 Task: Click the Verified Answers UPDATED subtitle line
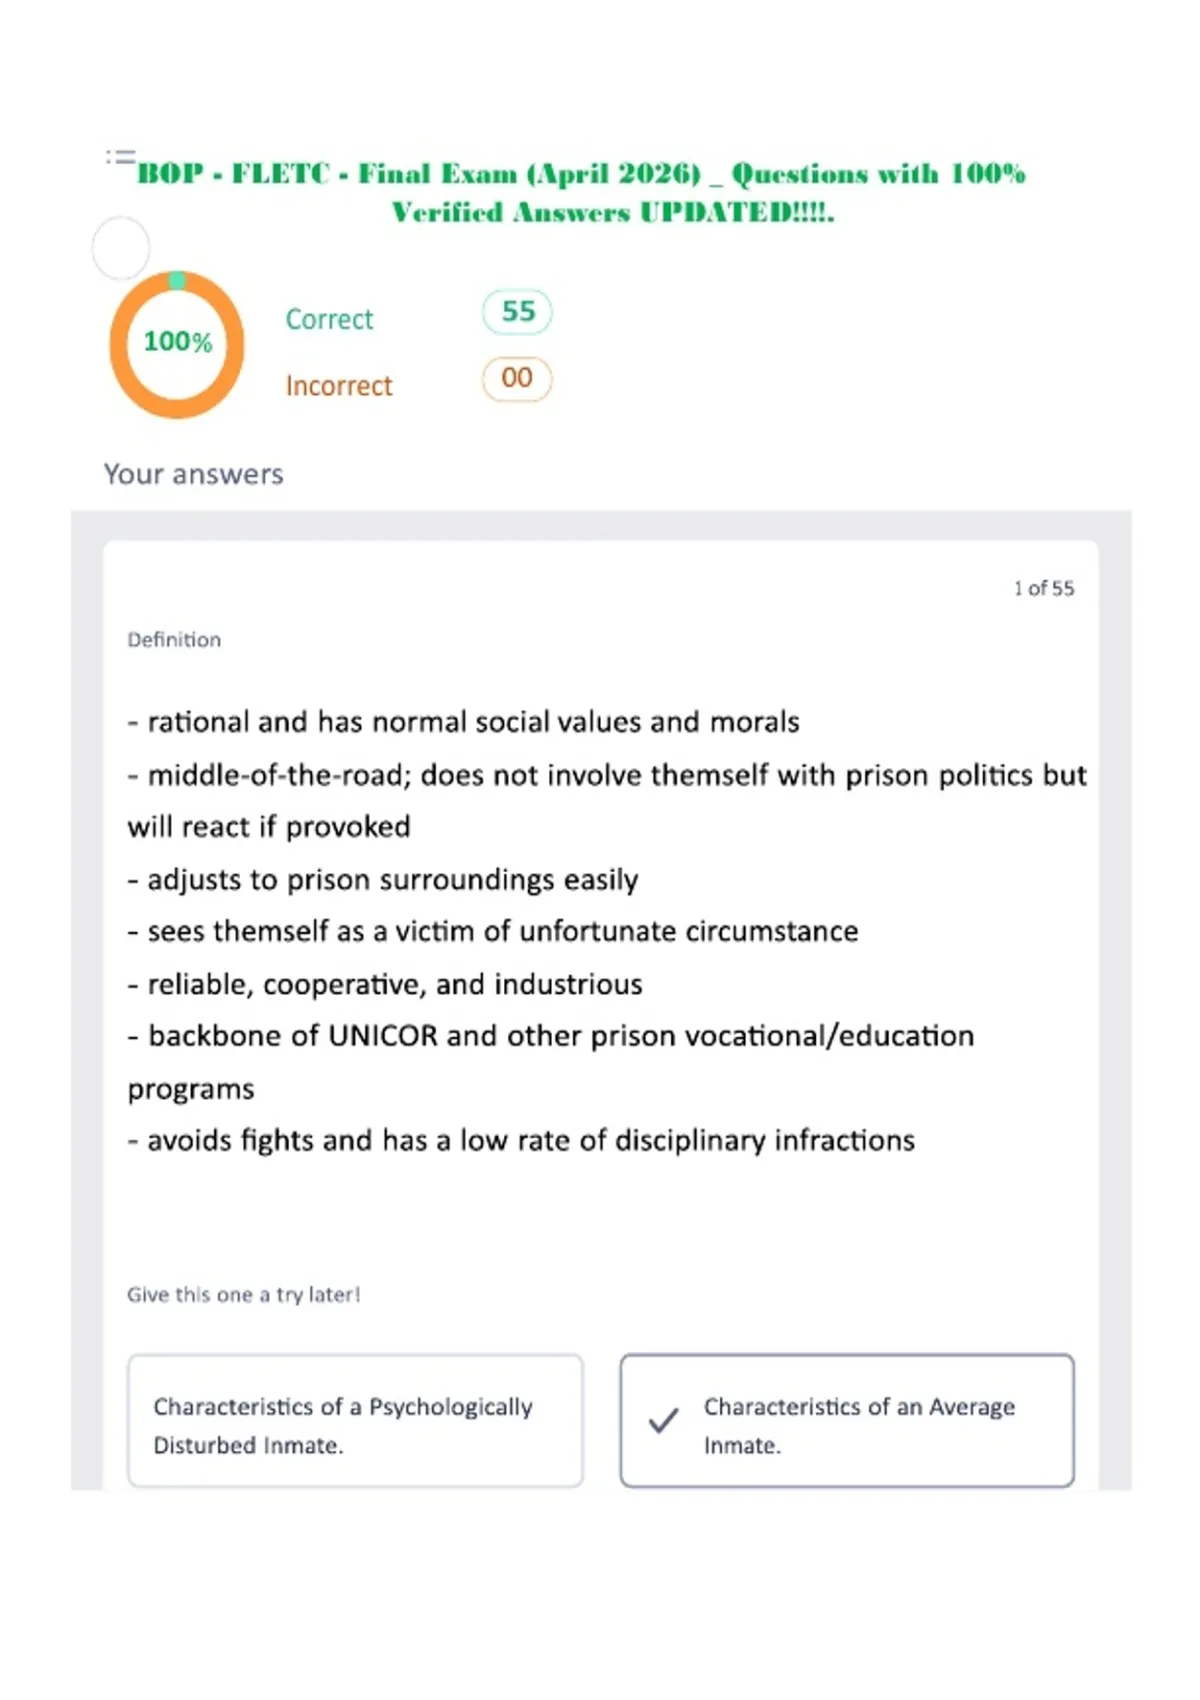coord(613,213)
